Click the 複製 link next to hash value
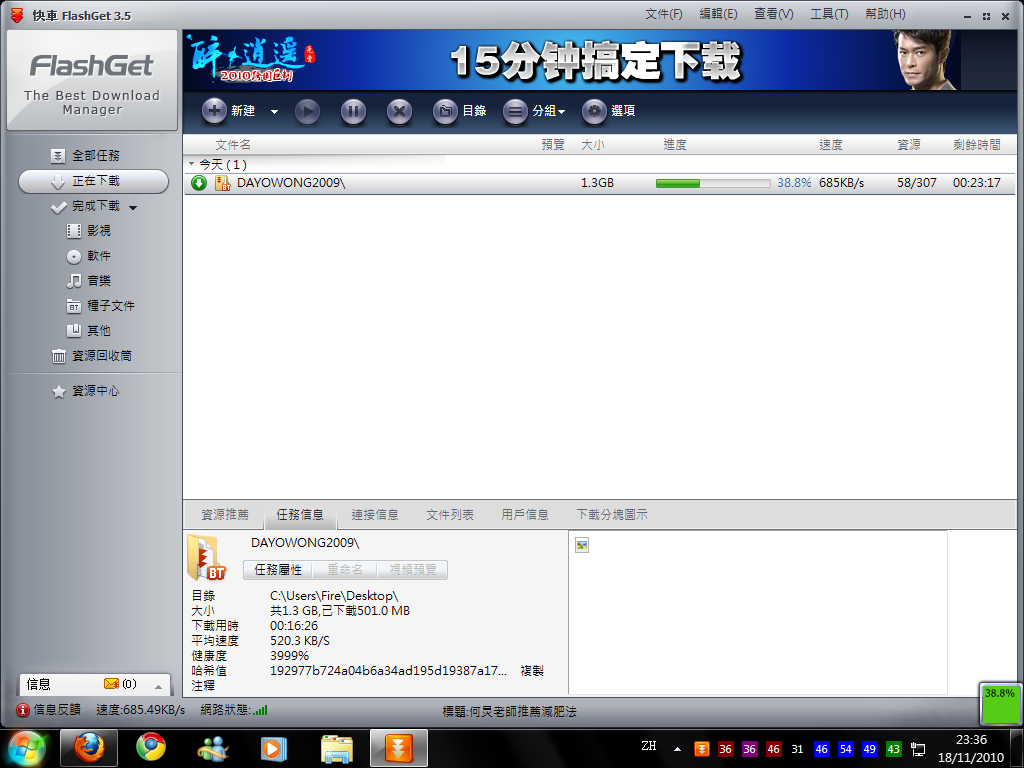The image size is (1024, 768). (532, 671)
